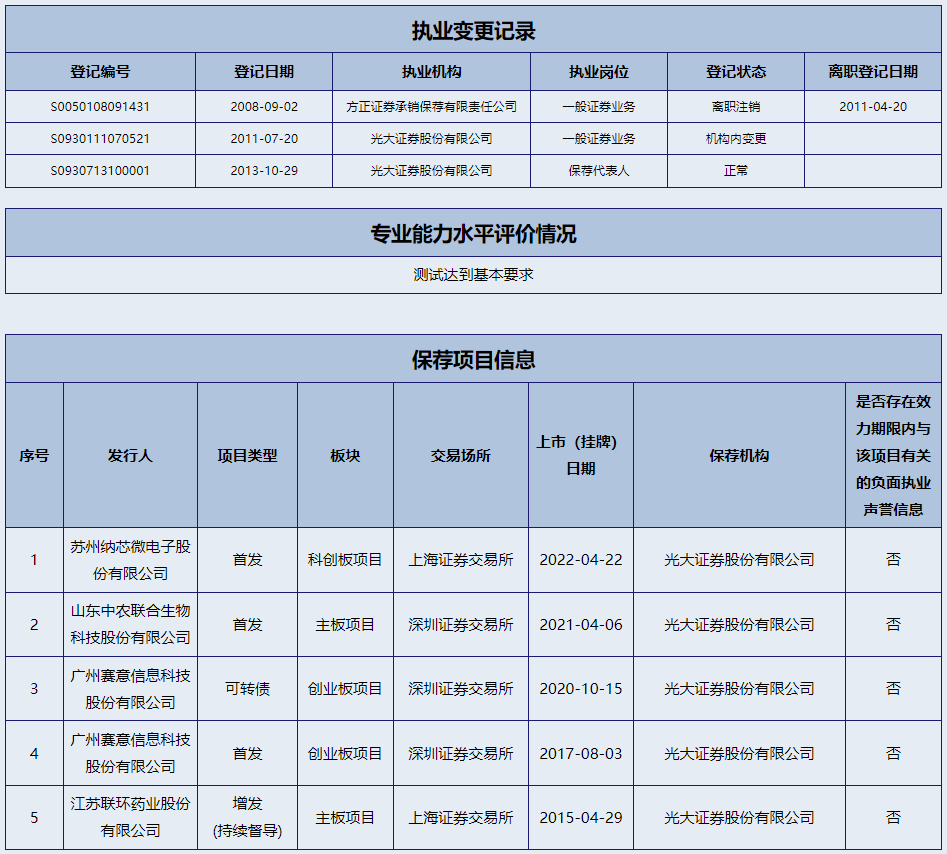Click the 可转债 project type cell
This screenshot has height=854, width=947.
247,689
